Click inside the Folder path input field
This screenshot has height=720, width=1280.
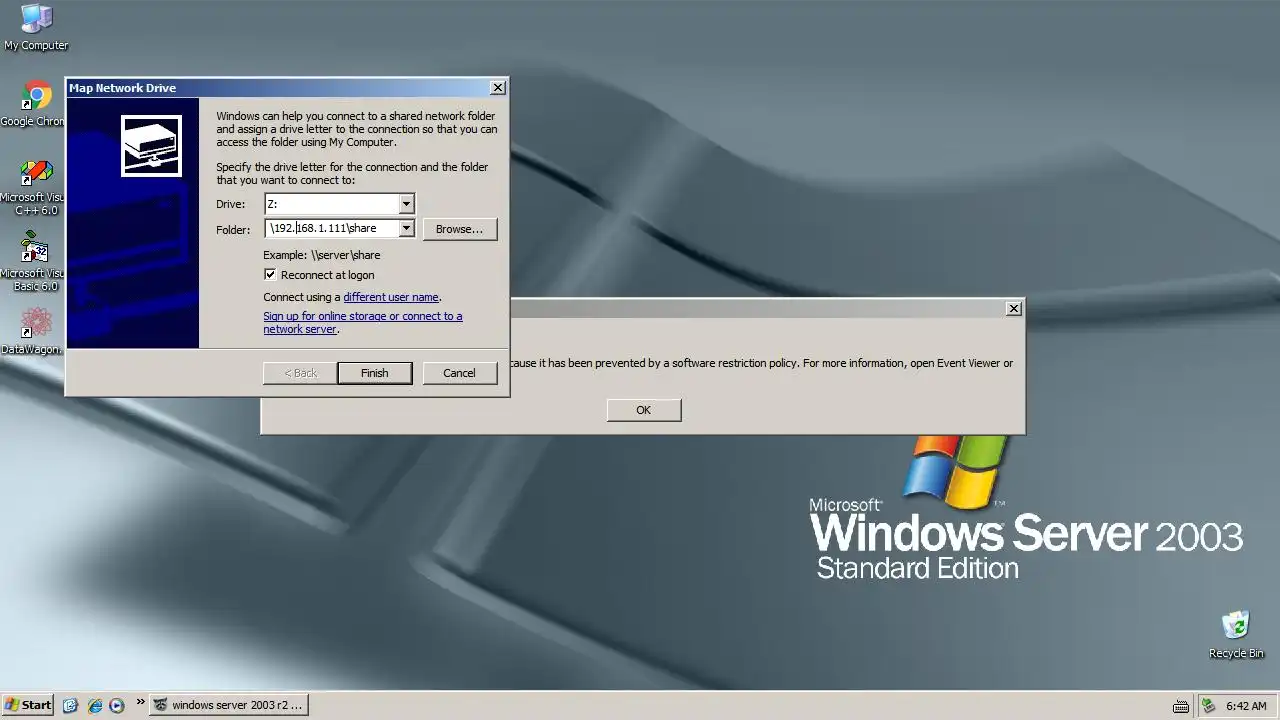(332, 228)
